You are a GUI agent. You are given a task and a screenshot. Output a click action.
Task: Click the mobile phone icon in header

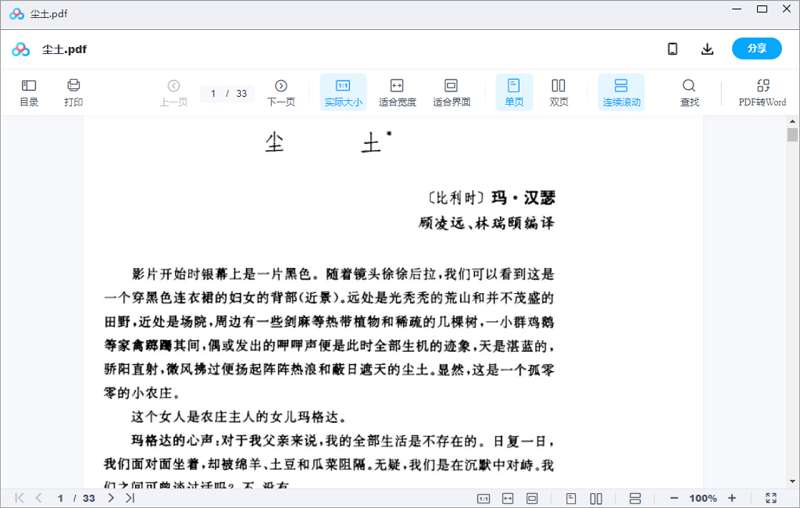coord(673,49)
